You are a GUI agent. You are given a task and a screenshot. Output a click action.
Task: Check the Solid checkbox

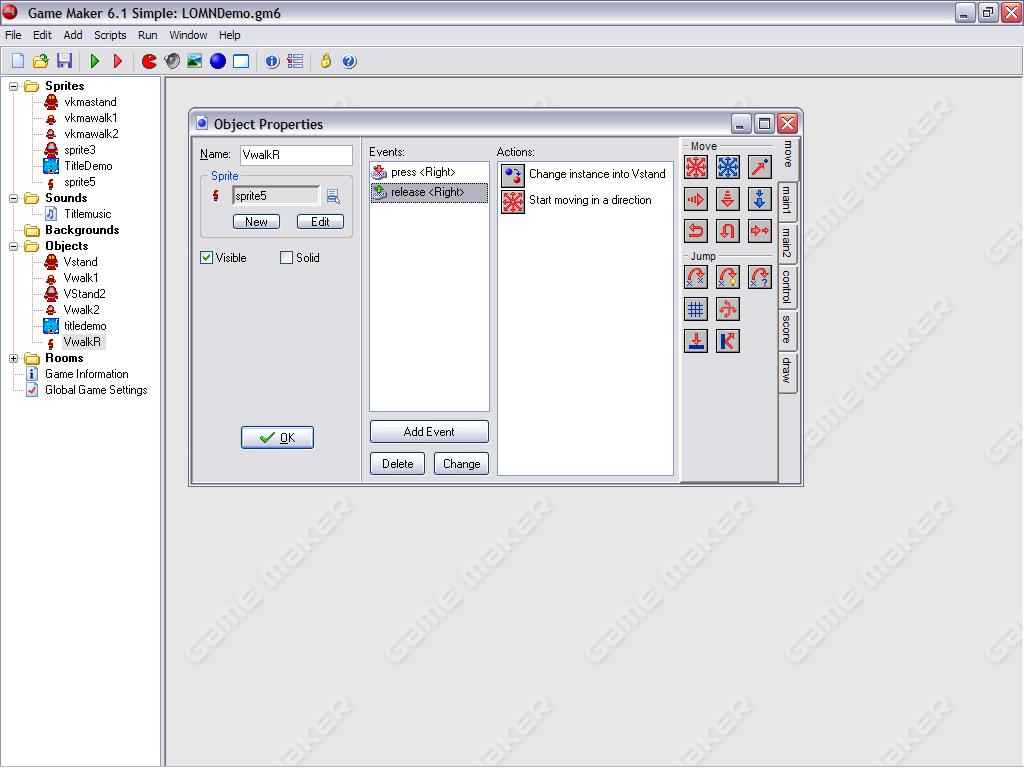coord(286,258)
